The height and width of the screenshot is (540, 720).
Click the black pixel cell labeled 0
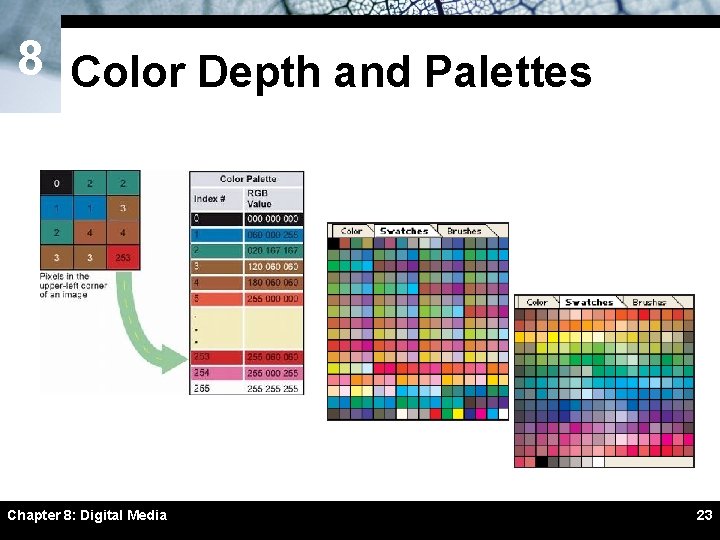click(56, 183)
